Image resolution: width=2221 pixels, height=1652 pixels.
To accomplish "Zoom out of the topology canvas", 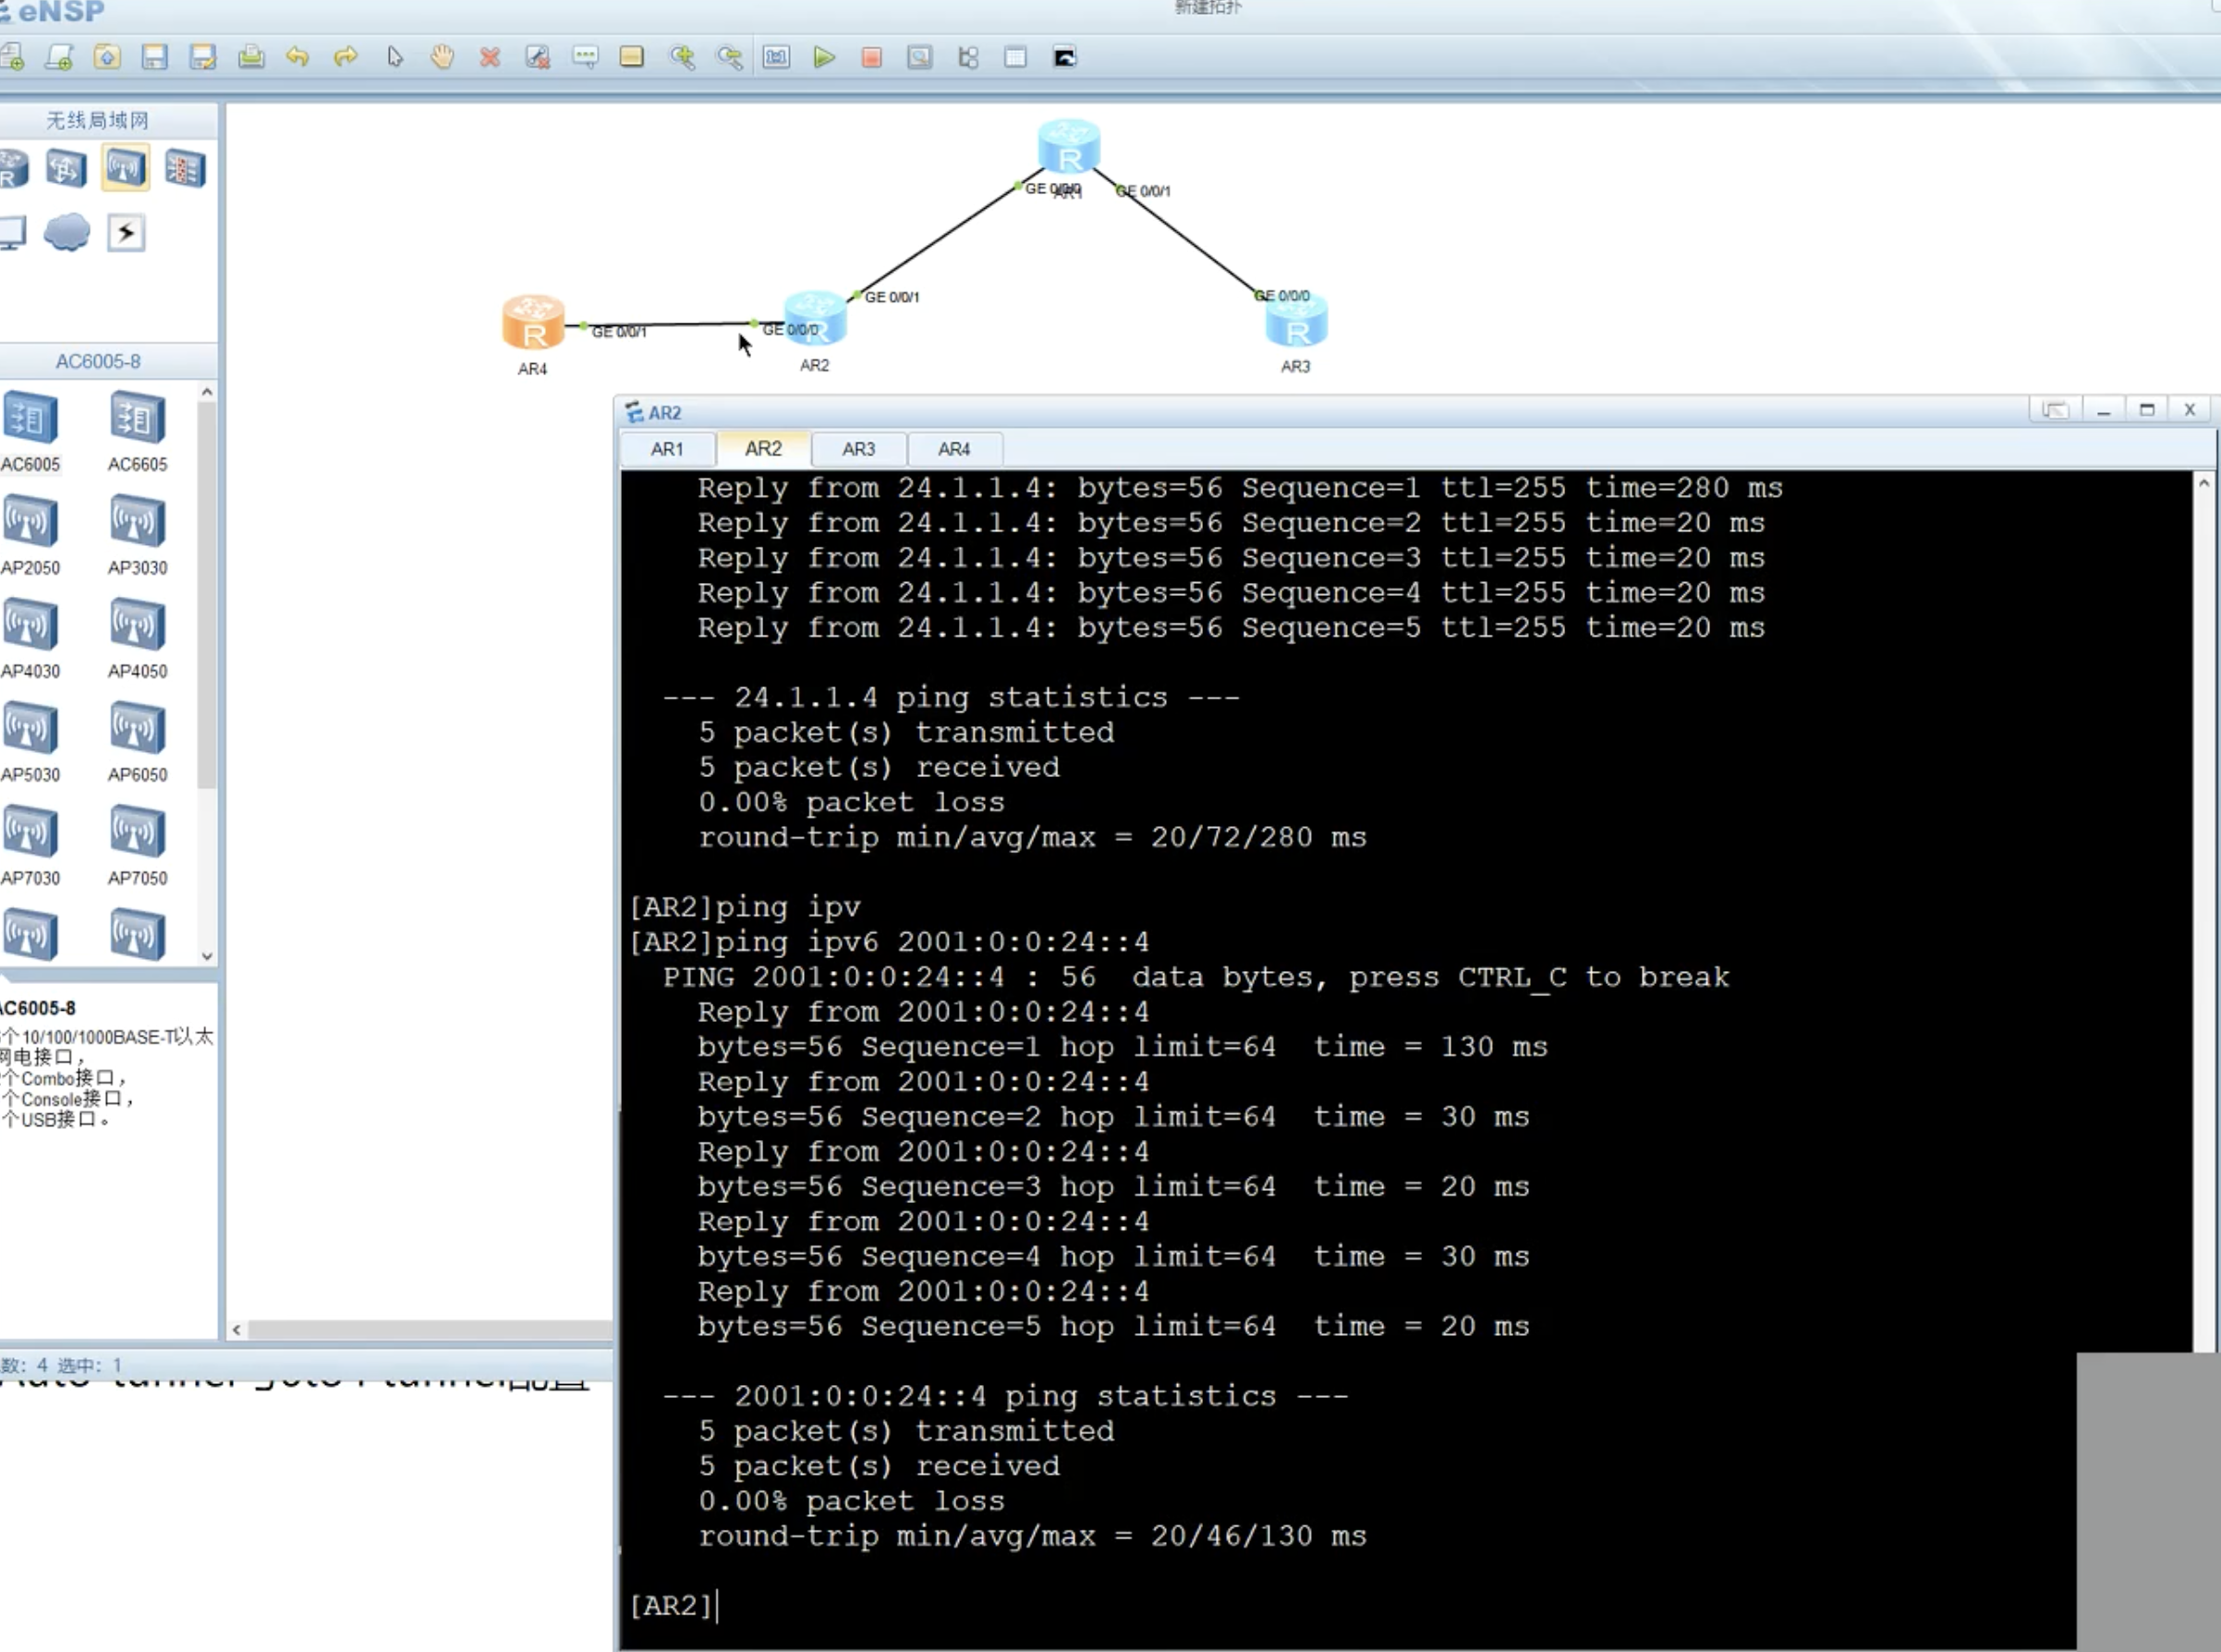I will tap(730, 57).
